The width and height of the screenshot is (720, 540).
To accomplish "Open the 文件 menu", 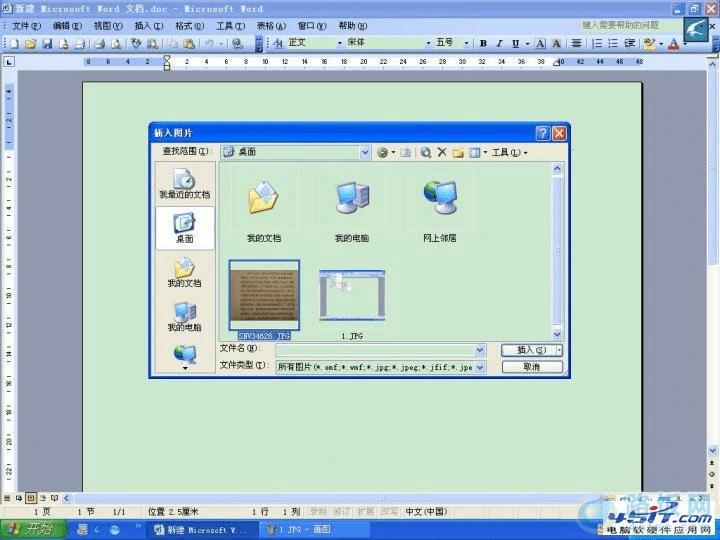I will pos(26,26).
